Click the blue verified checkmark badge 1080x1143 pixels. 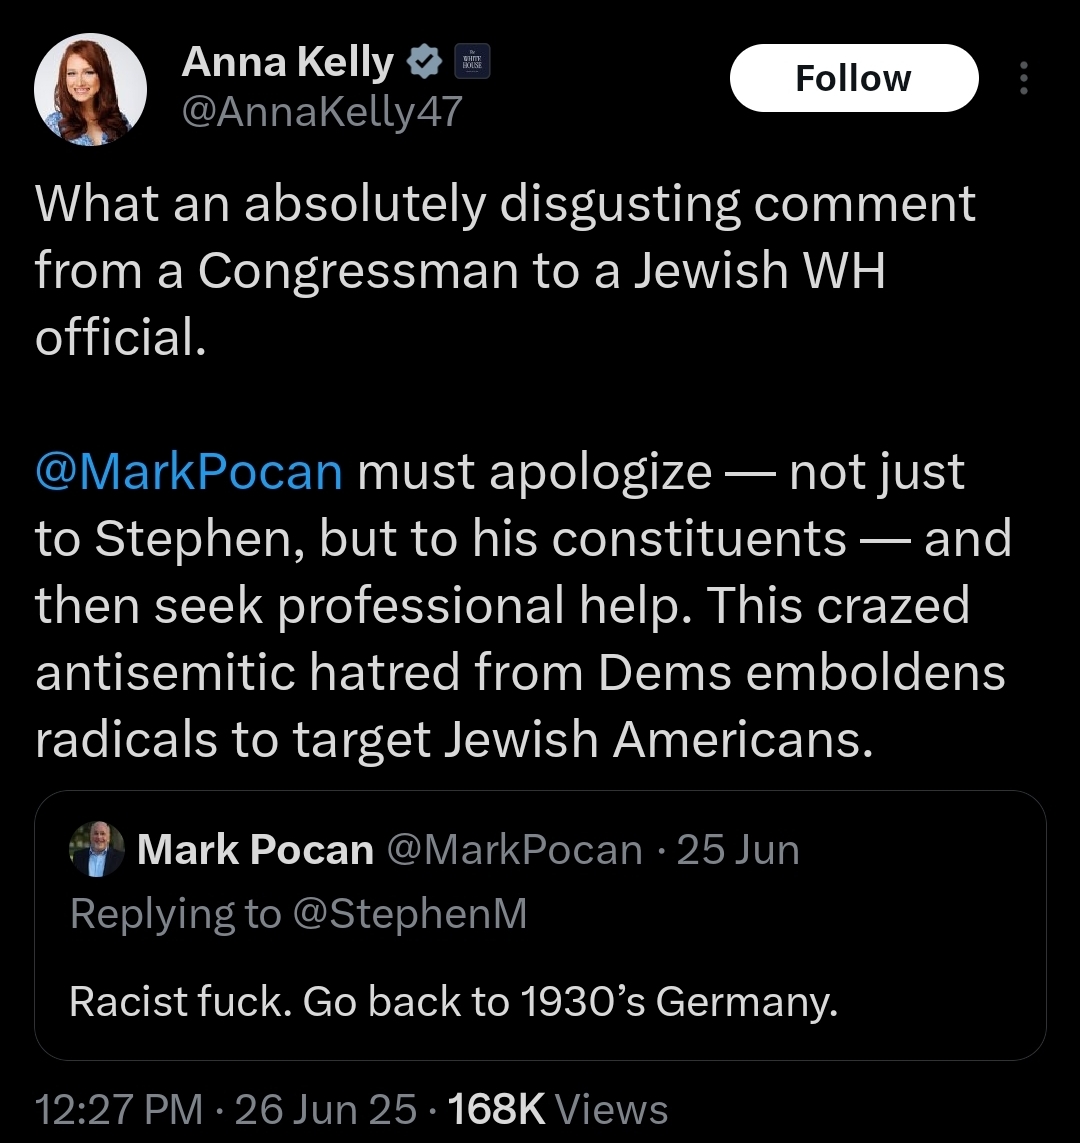[423, 62]
